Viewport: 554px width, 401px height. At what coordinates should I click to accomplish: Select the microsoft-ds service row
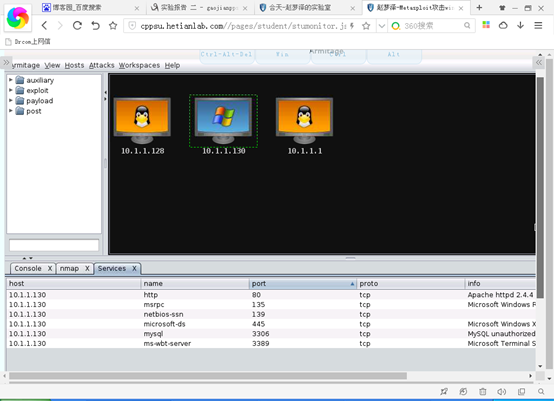click(271, 324)
